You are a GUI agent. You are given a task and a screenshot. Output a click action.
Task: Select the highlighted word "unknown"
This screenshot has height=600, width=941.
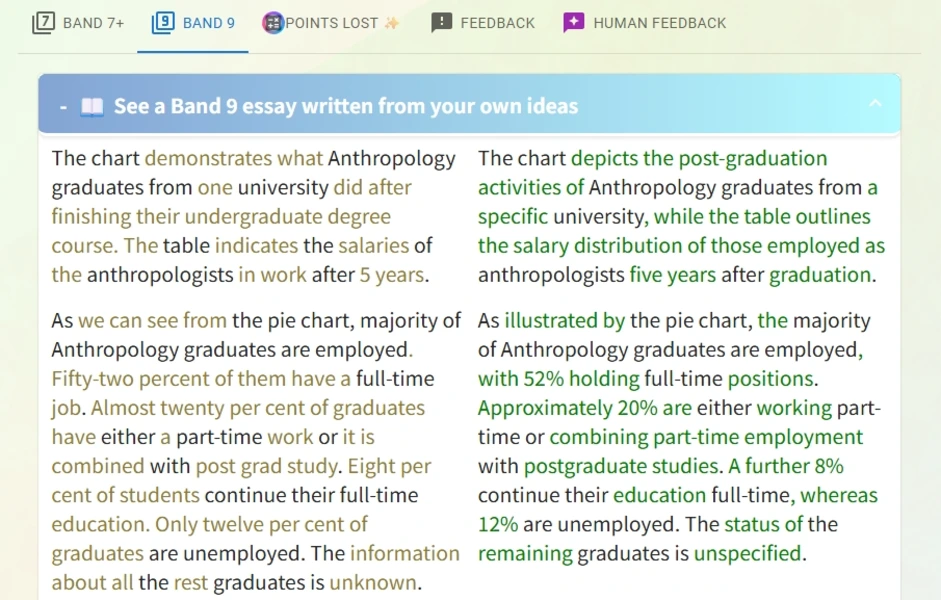(373, 582)
